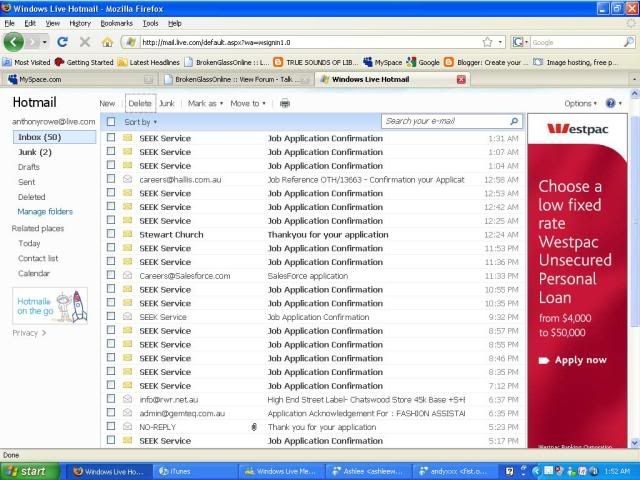This screenshot has height=480, width=640.
Task: Open MySpace bookmark in bookmarks toolbar
Action: tap(382, 62)
